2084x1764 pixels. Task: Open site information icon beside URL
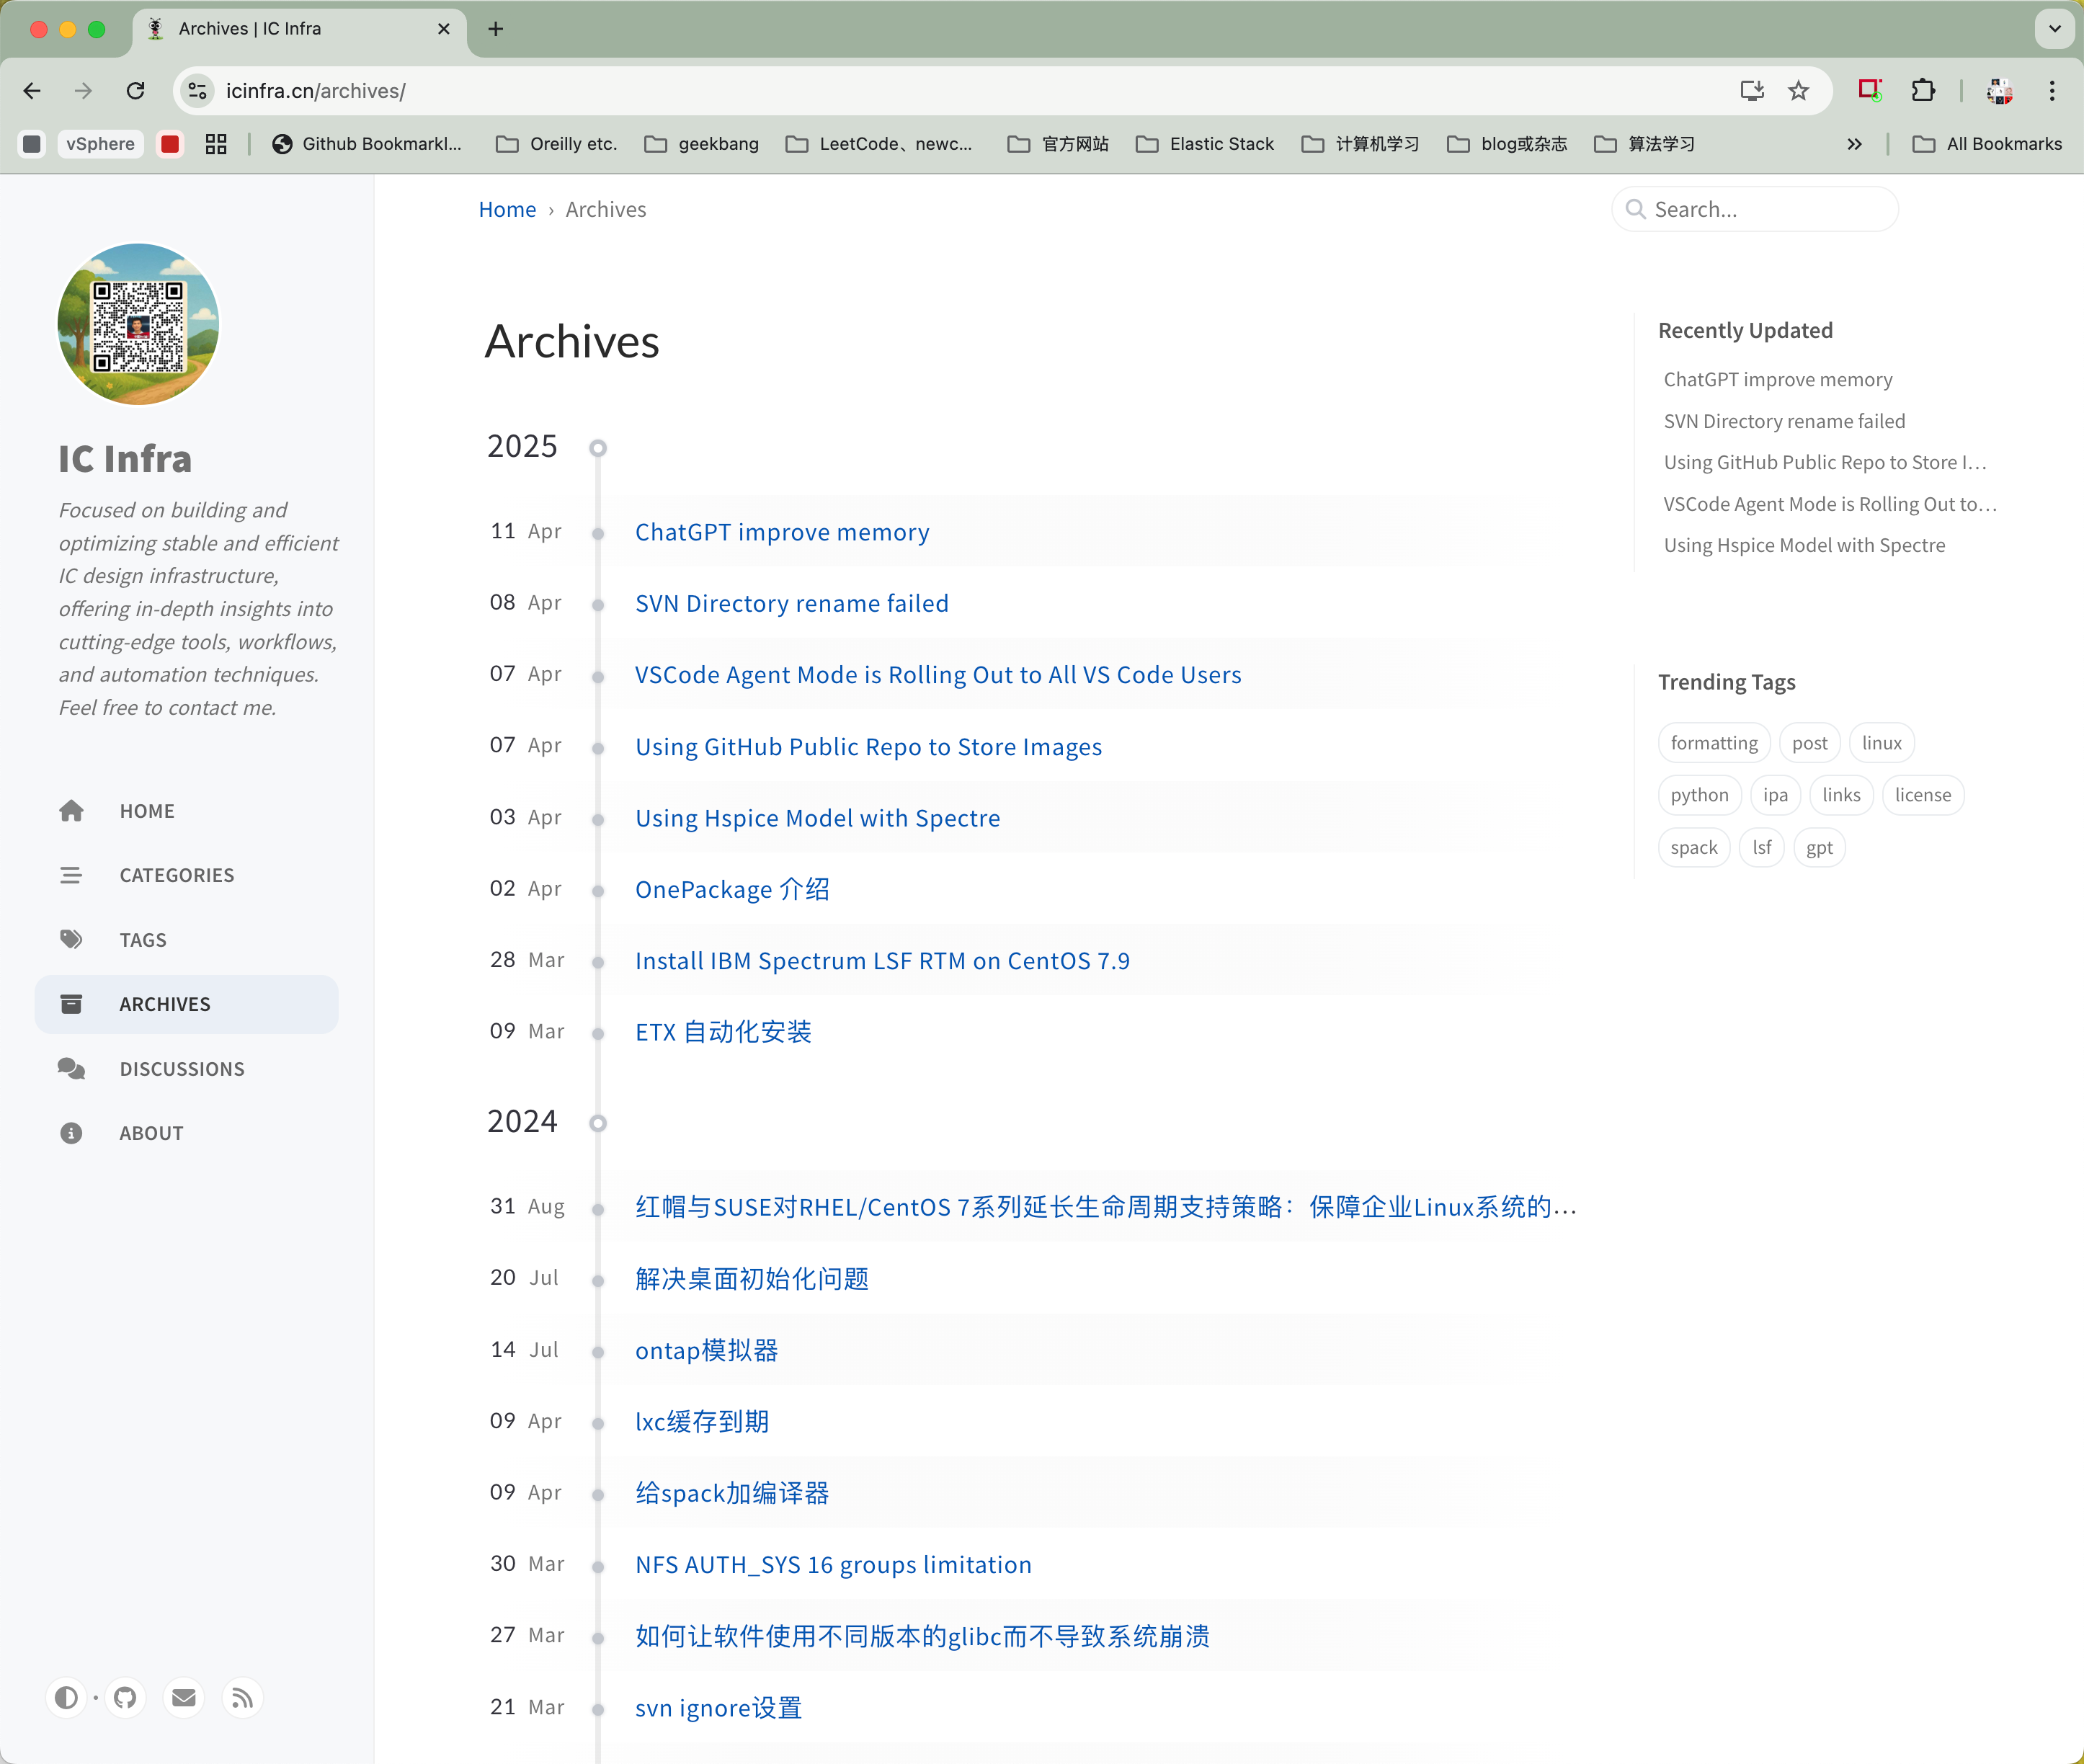pos(198,91)
